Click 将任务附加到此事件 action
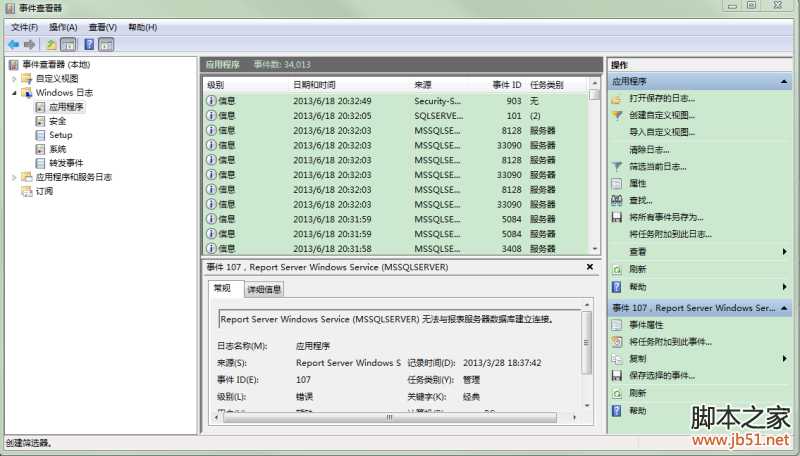The width and height of the screenshot is (800, 456). [670, 342]
